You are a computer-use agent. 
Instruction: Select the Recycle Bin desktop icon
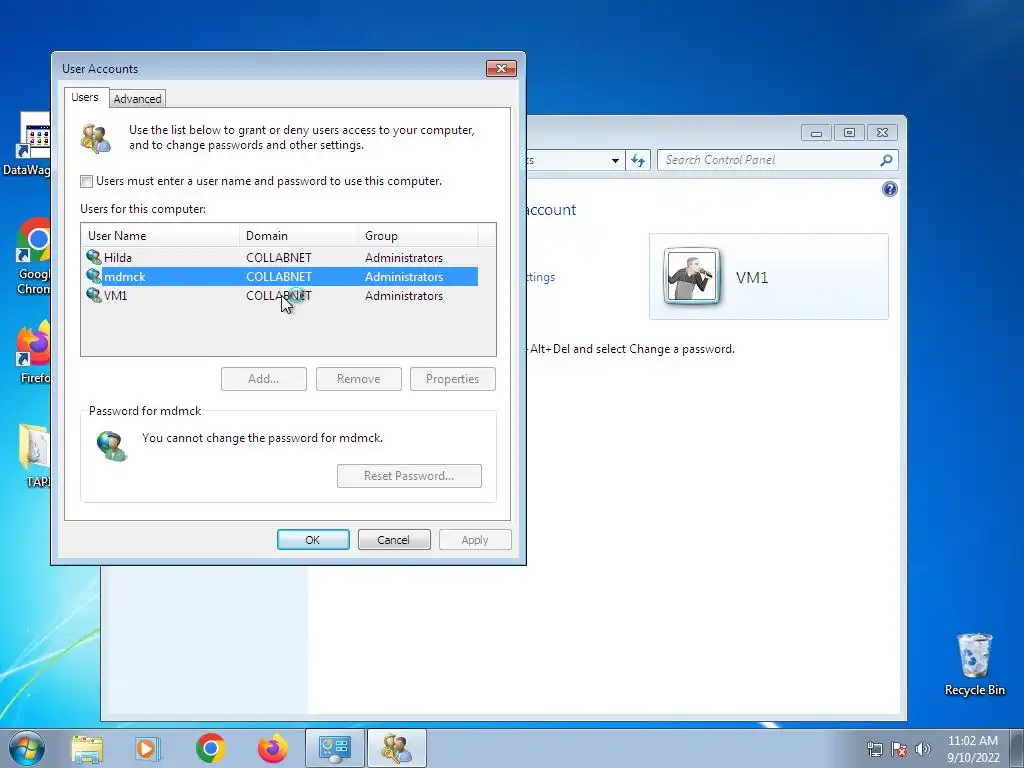click(x=974, y=664)
